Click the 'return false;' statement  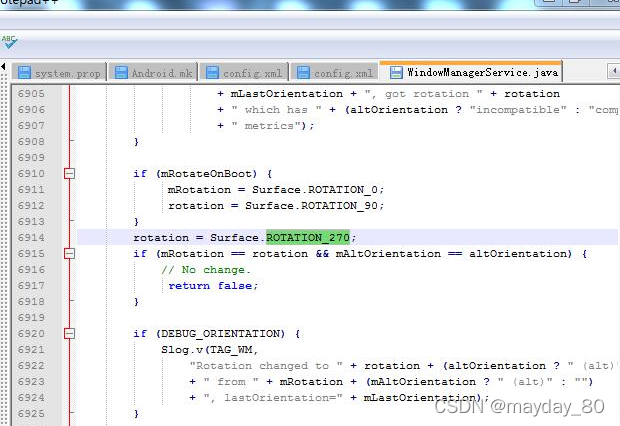click(213, 286)
